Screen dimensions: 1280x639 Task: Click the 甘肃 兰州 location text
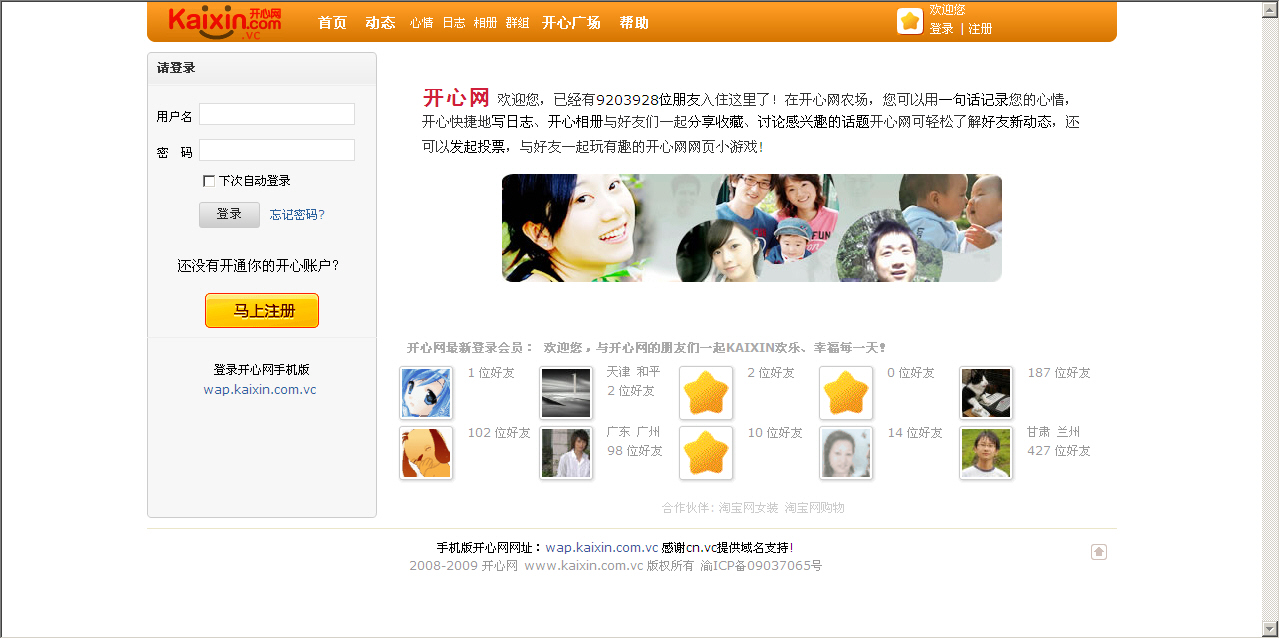[1054, 432]
